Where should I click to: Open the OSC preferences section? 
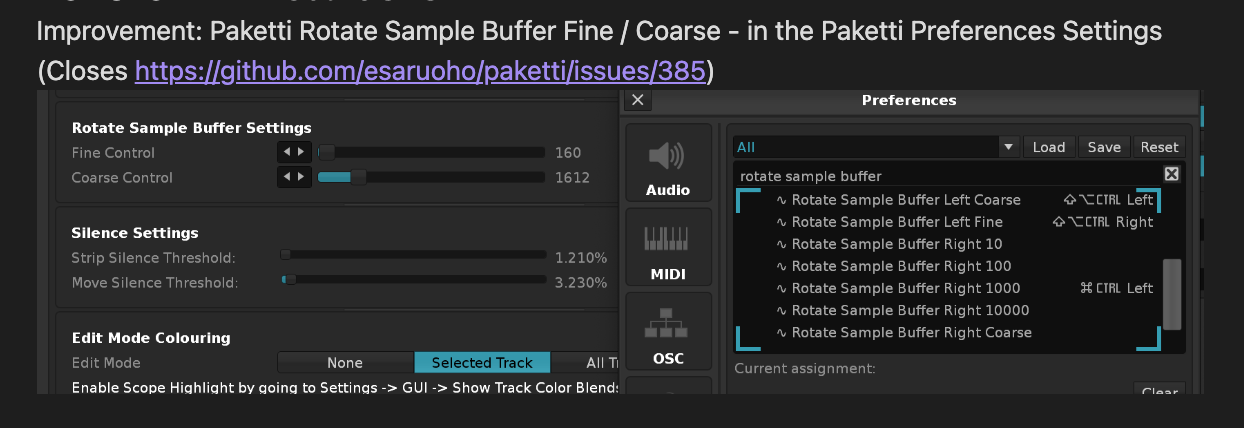coord(668,332)
